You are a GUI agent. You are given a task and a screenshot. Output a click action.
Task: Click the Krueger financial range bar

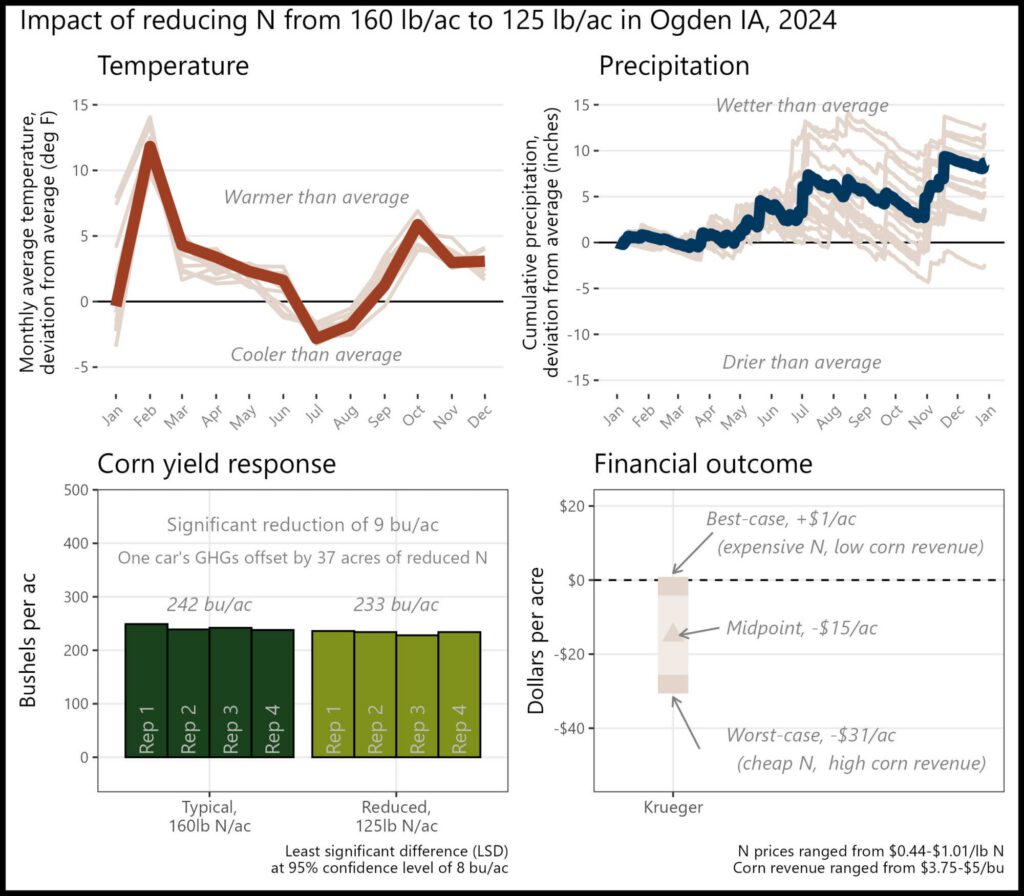[x=673, y=635]
